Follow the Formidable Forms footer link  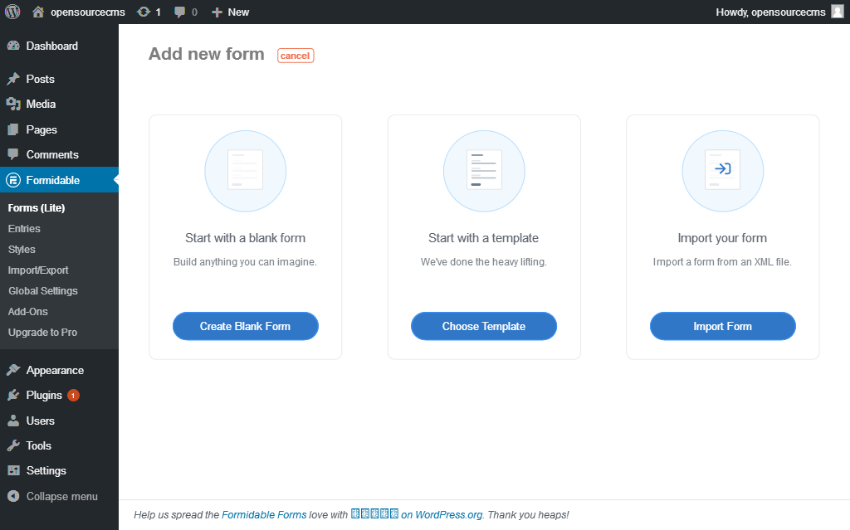click(264, 515)
